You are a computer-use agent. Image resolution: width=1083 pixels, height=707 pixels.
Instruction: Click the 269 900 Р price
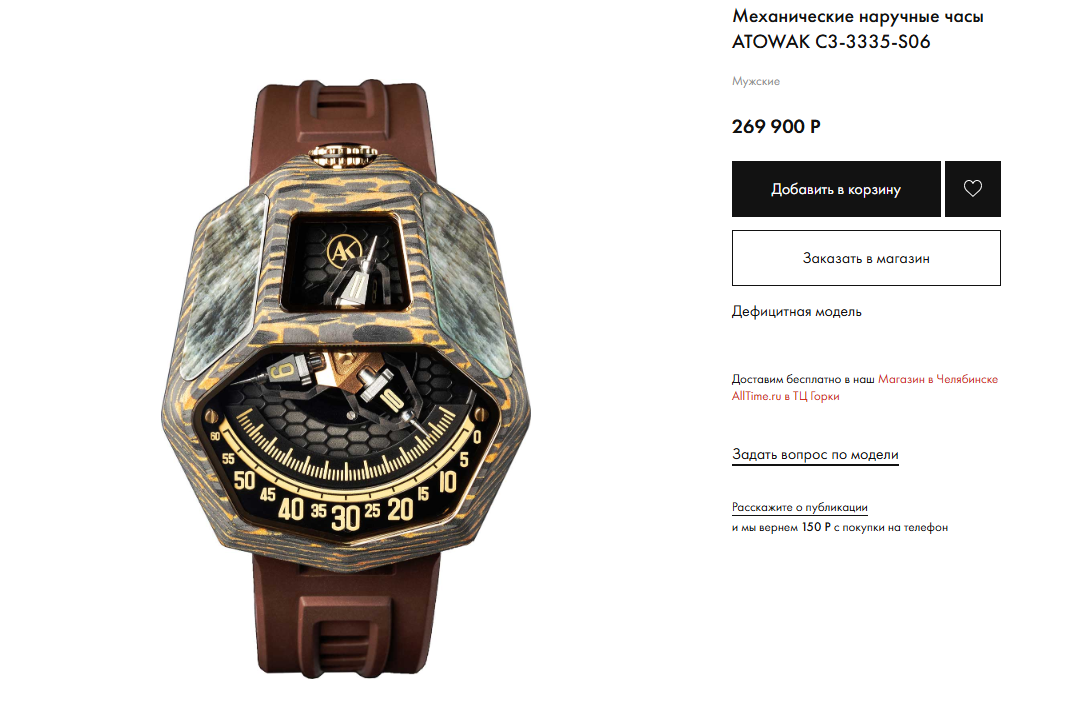[x=776, y=127]
